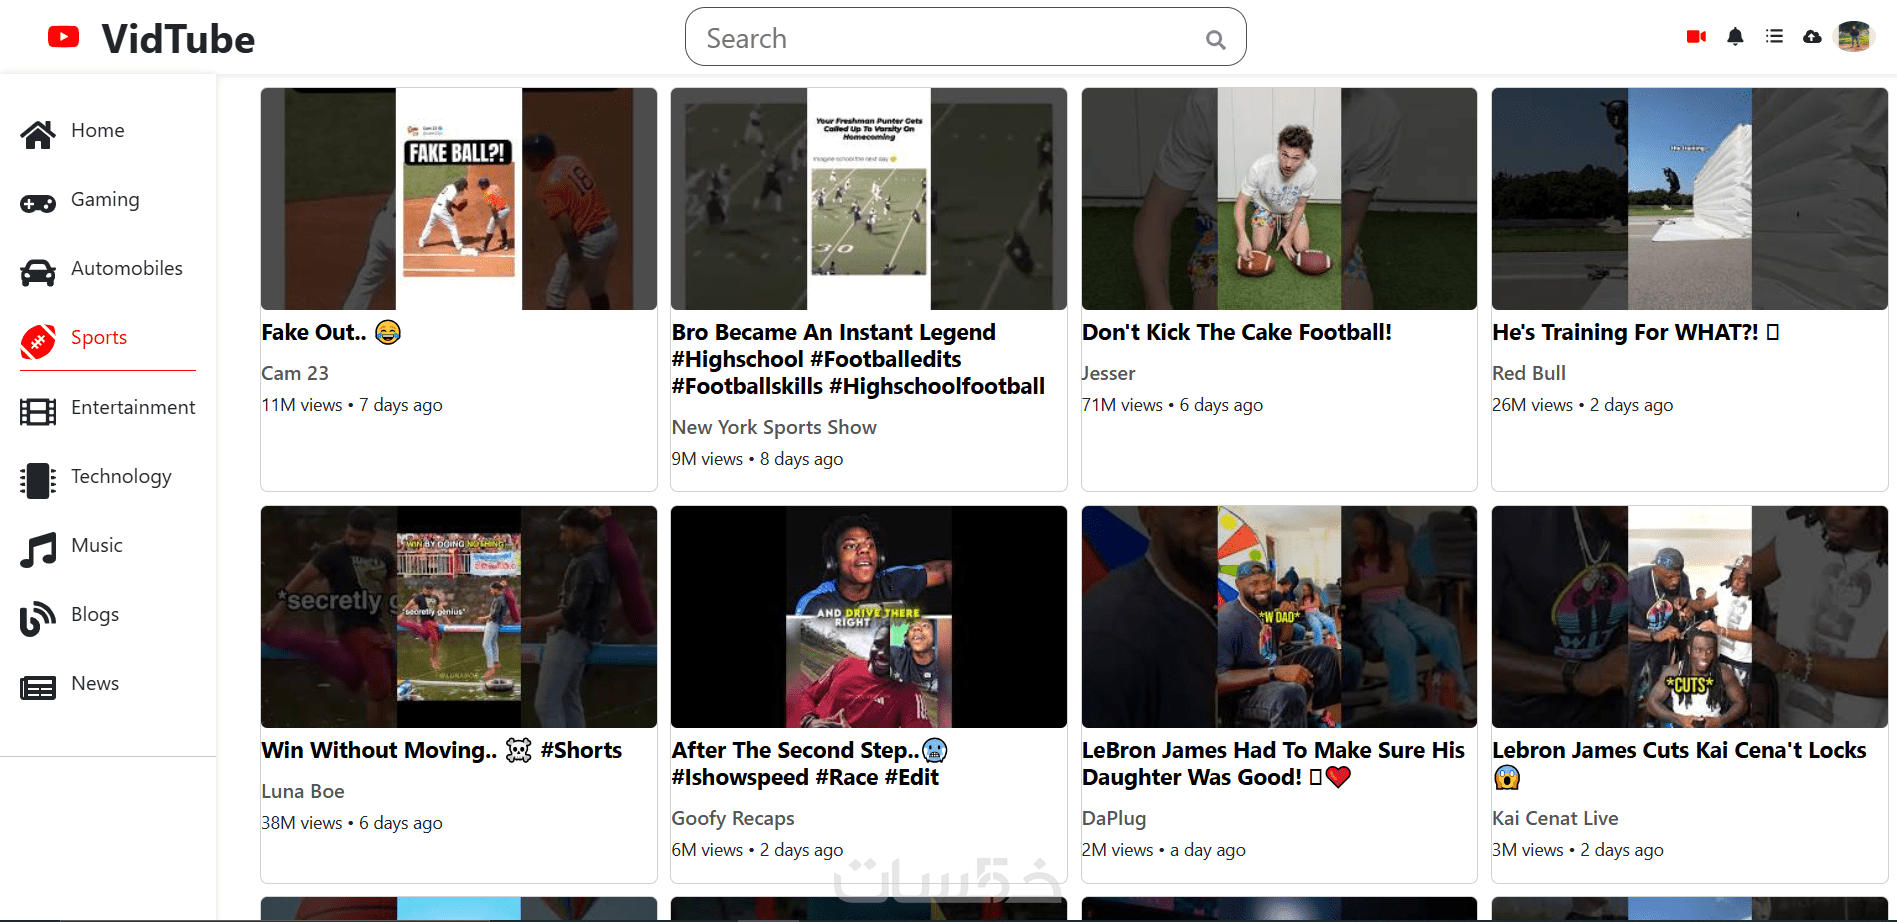Open the Technology category
The width and height of the screenshot is (1897, 922).
[x=121, y=477]
